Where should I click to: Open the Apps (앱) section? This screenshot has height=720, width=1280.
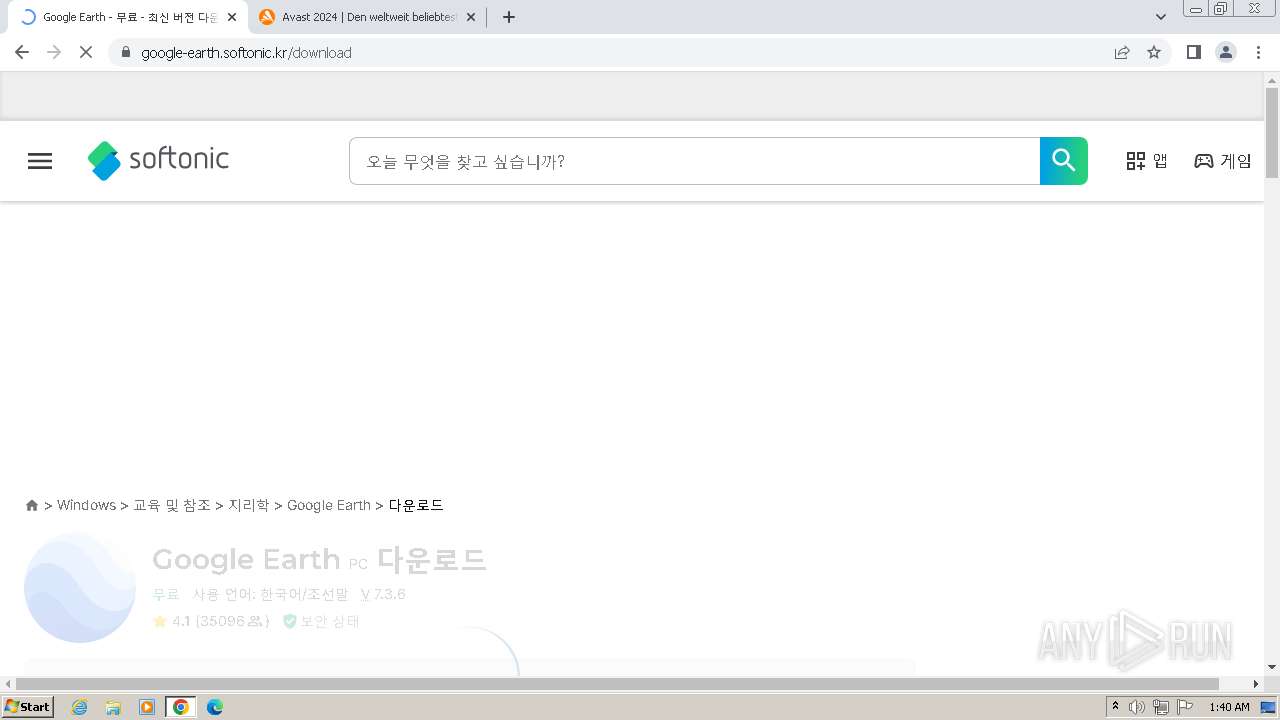1147,161
